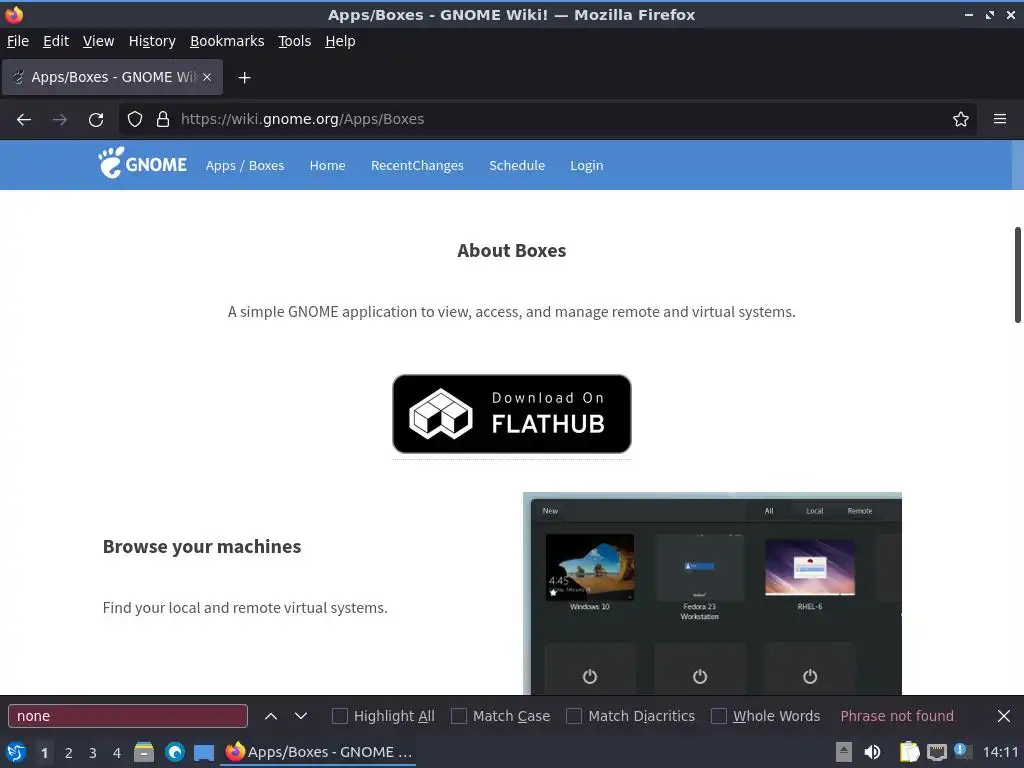Switch to workspace 4
This screenshot has width=1024, height=768.
click(x=117, y=753)
